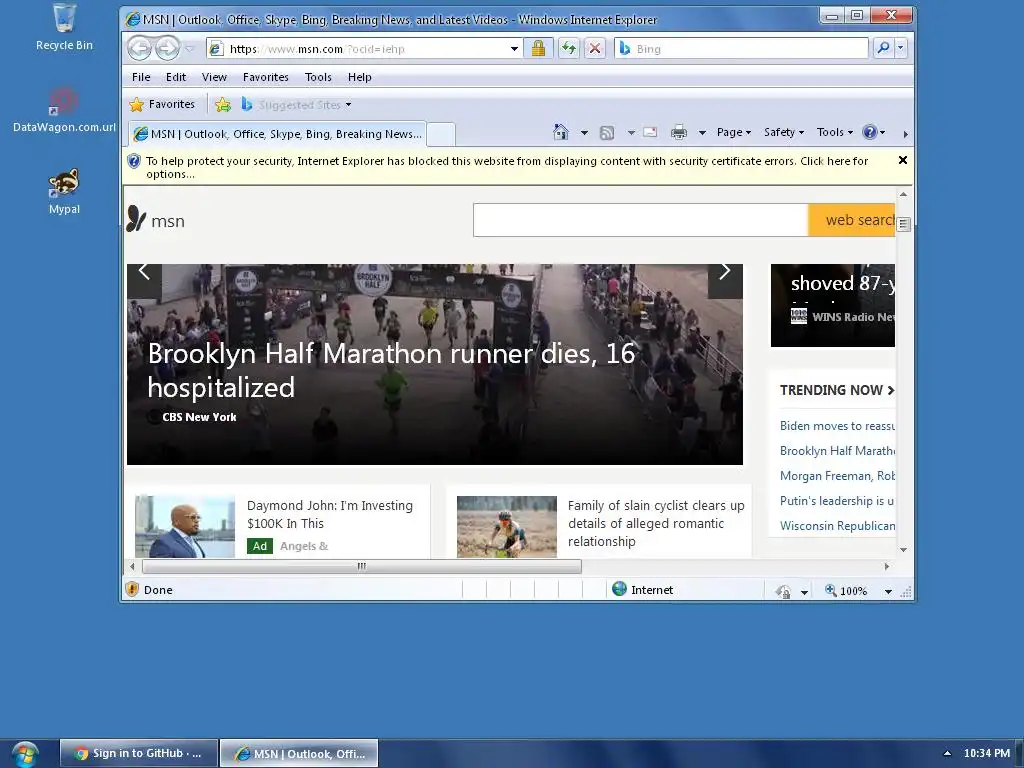Click TRENDING NOW heading
This screenshot has width=1024, height=768.
tap(837, 390)
